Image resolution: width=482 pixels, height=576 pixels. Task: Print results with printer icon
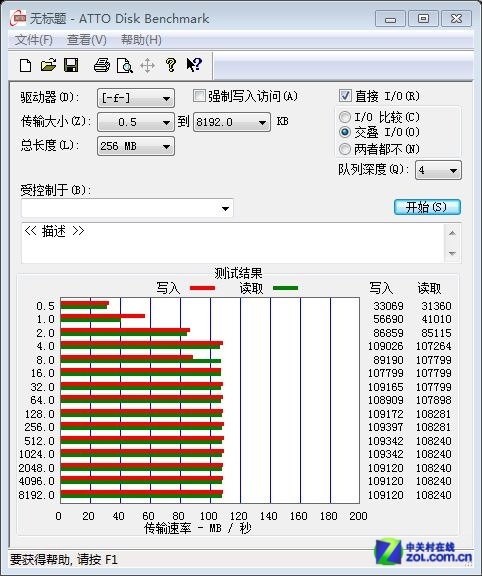pos(102,65)
